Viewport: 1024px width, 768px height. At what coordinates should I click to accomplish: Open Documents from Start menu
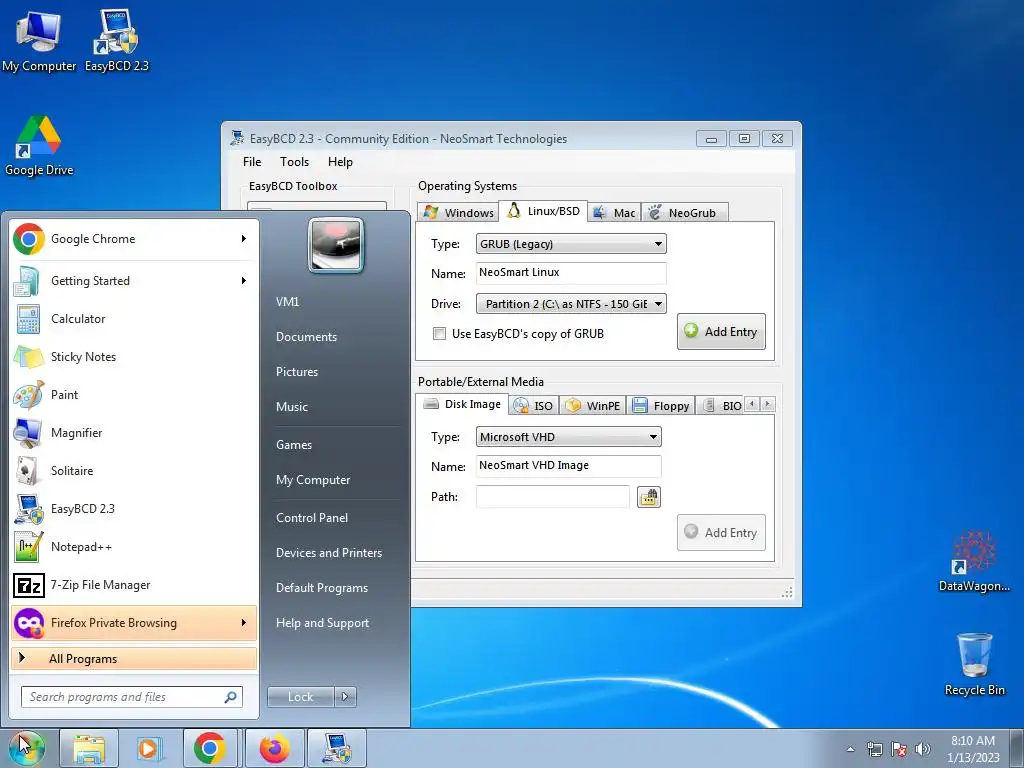click(306, 337)
